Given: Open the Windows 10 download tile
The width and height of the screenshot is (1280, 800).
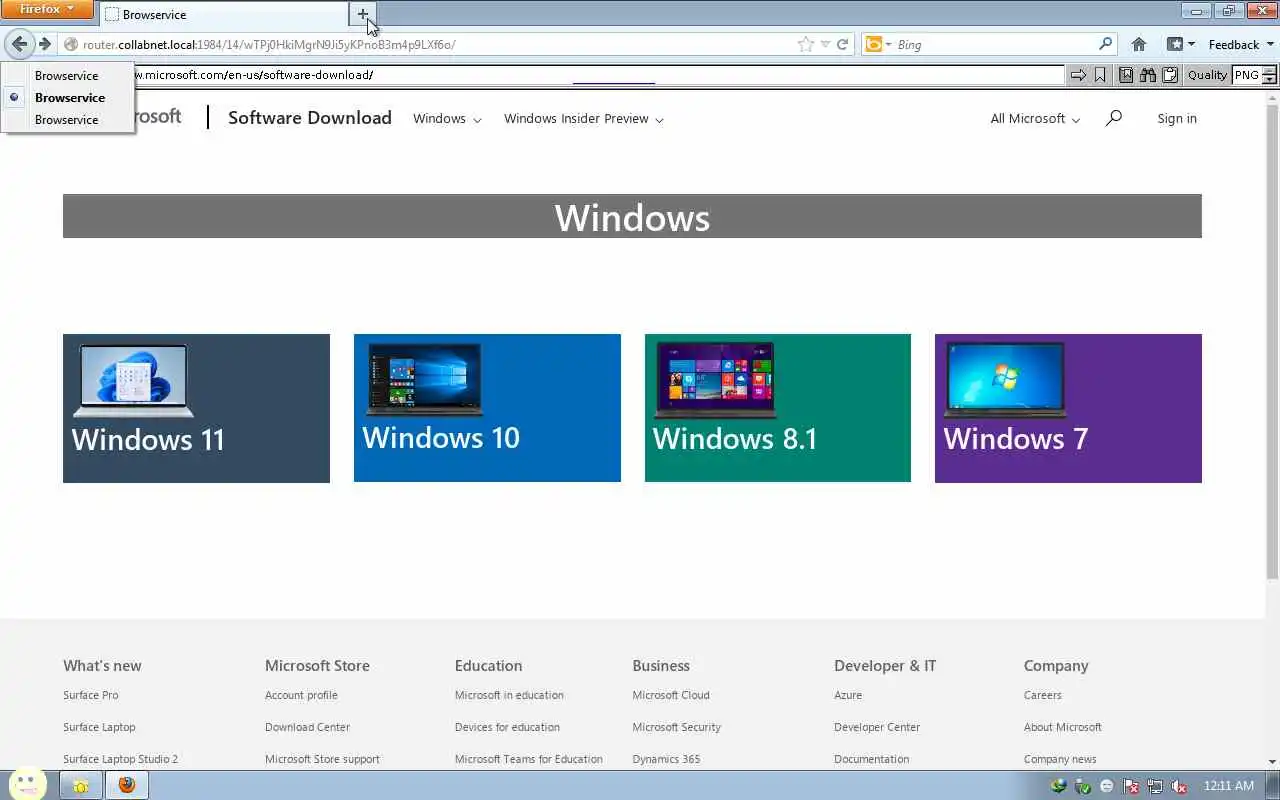Looking at the screenshot, I should 487,408.
